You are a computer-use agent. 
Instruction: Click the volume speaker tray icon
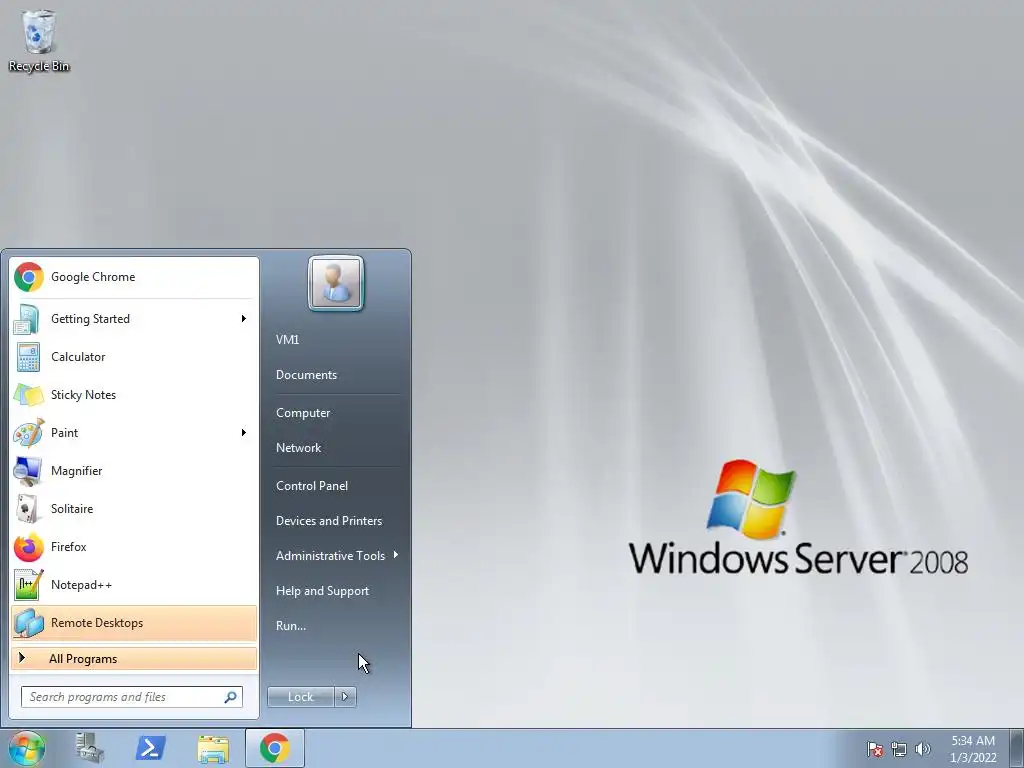click(923, 750)
